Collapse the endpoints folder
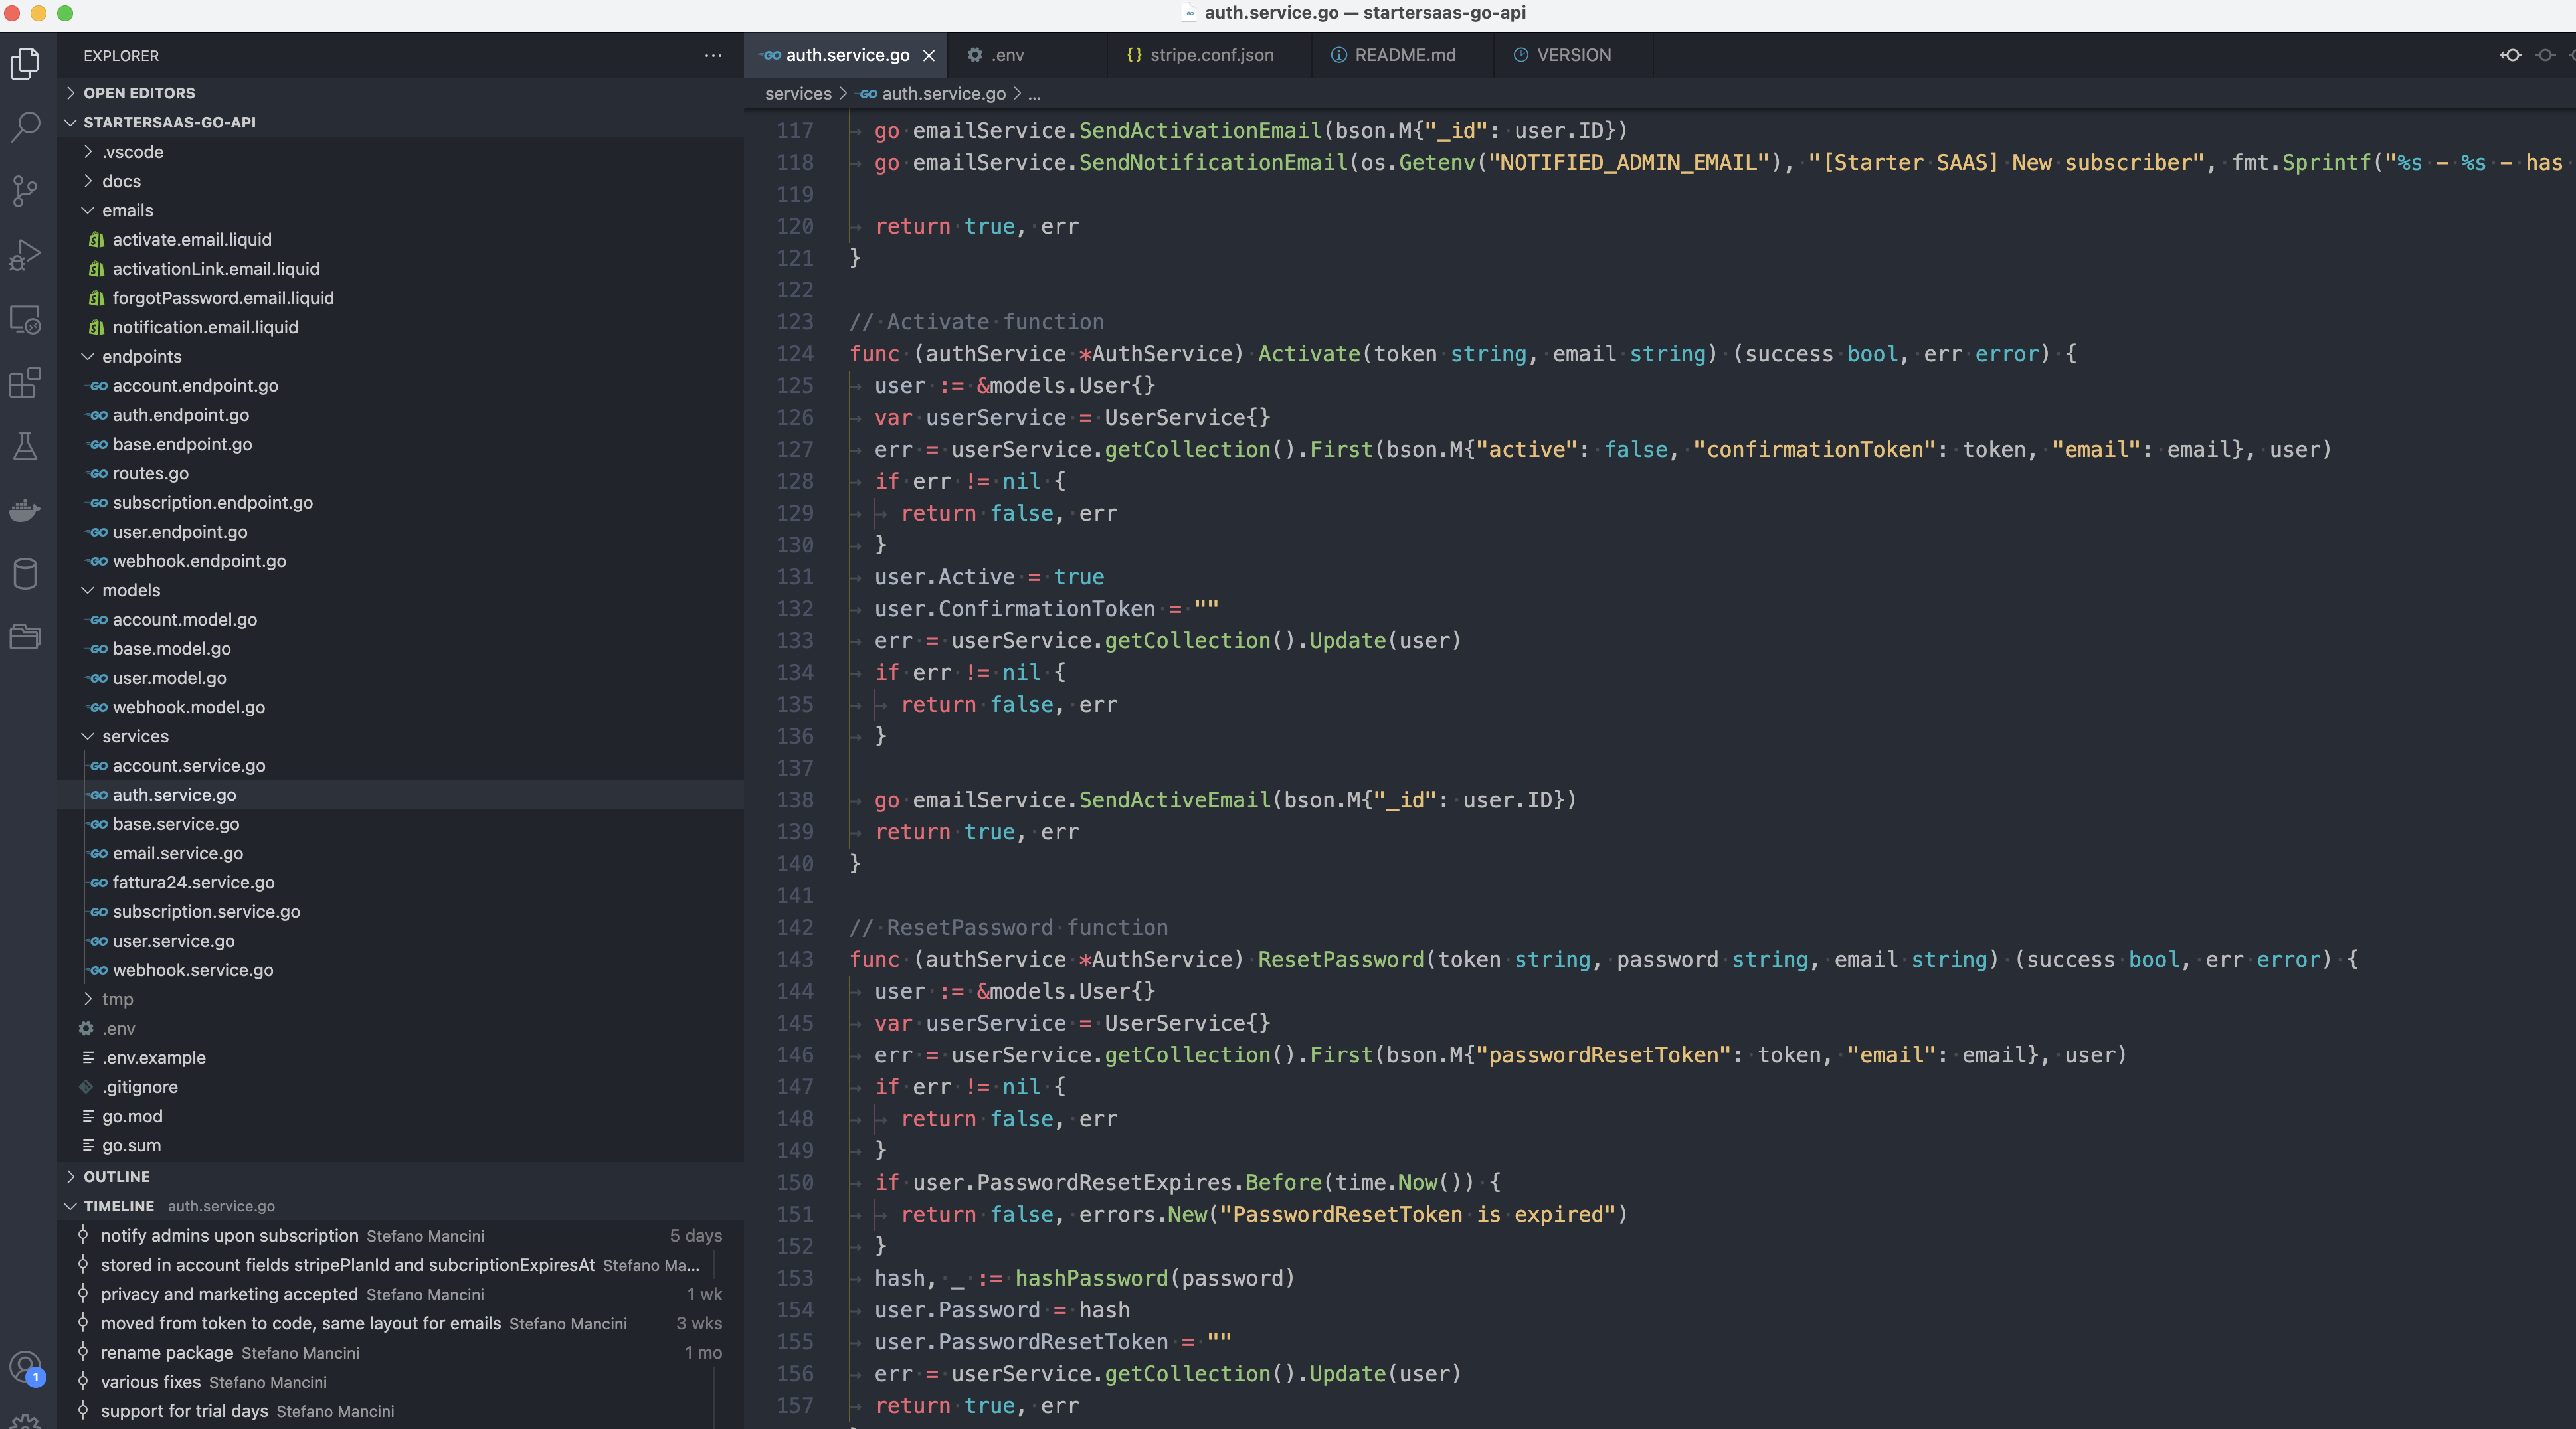The height and width of the screenshot is (1429, 2576). click(88, 356)
